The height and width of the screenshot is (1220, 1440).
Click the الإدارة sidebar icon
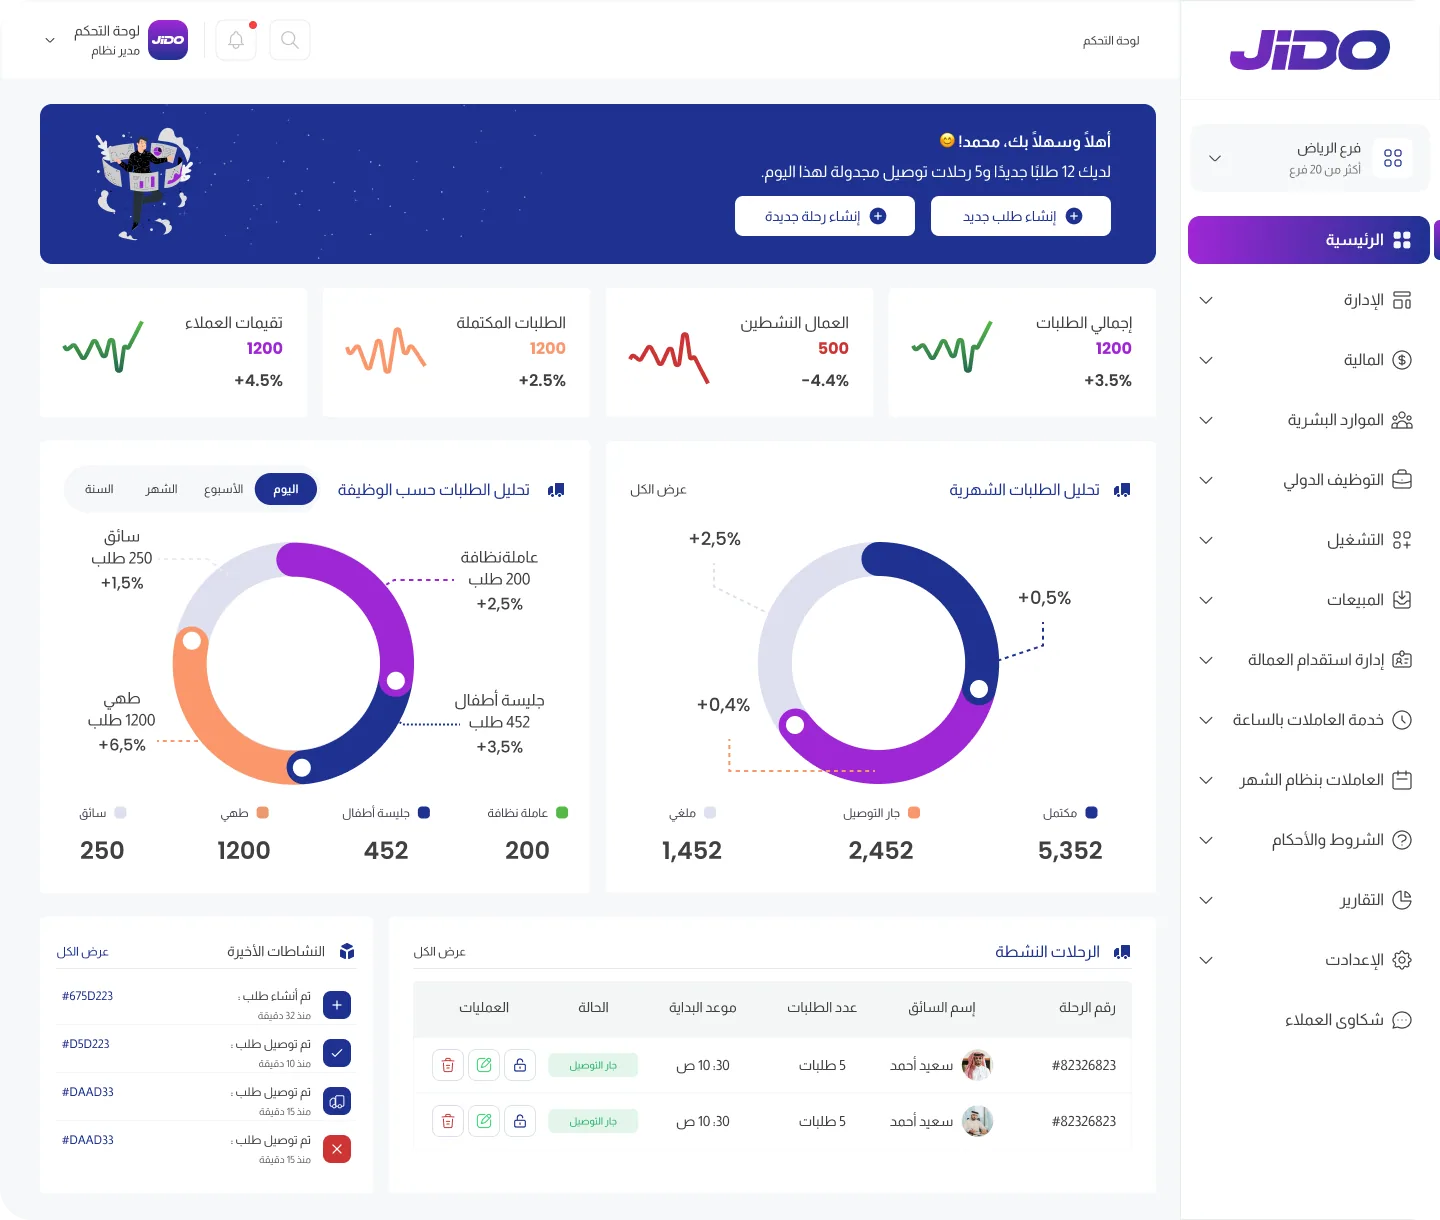pos(1402,300)
